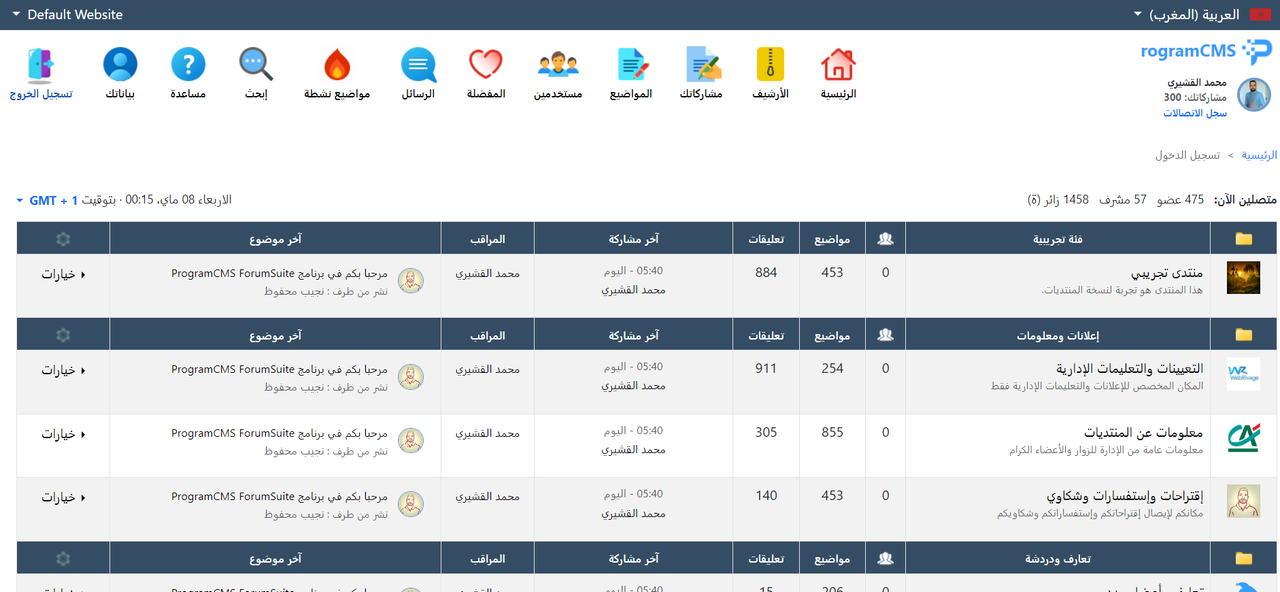Open المواضيع topics icon
Screen dimensions: 1280x592
pyautogui.click(x=633, y=65)
